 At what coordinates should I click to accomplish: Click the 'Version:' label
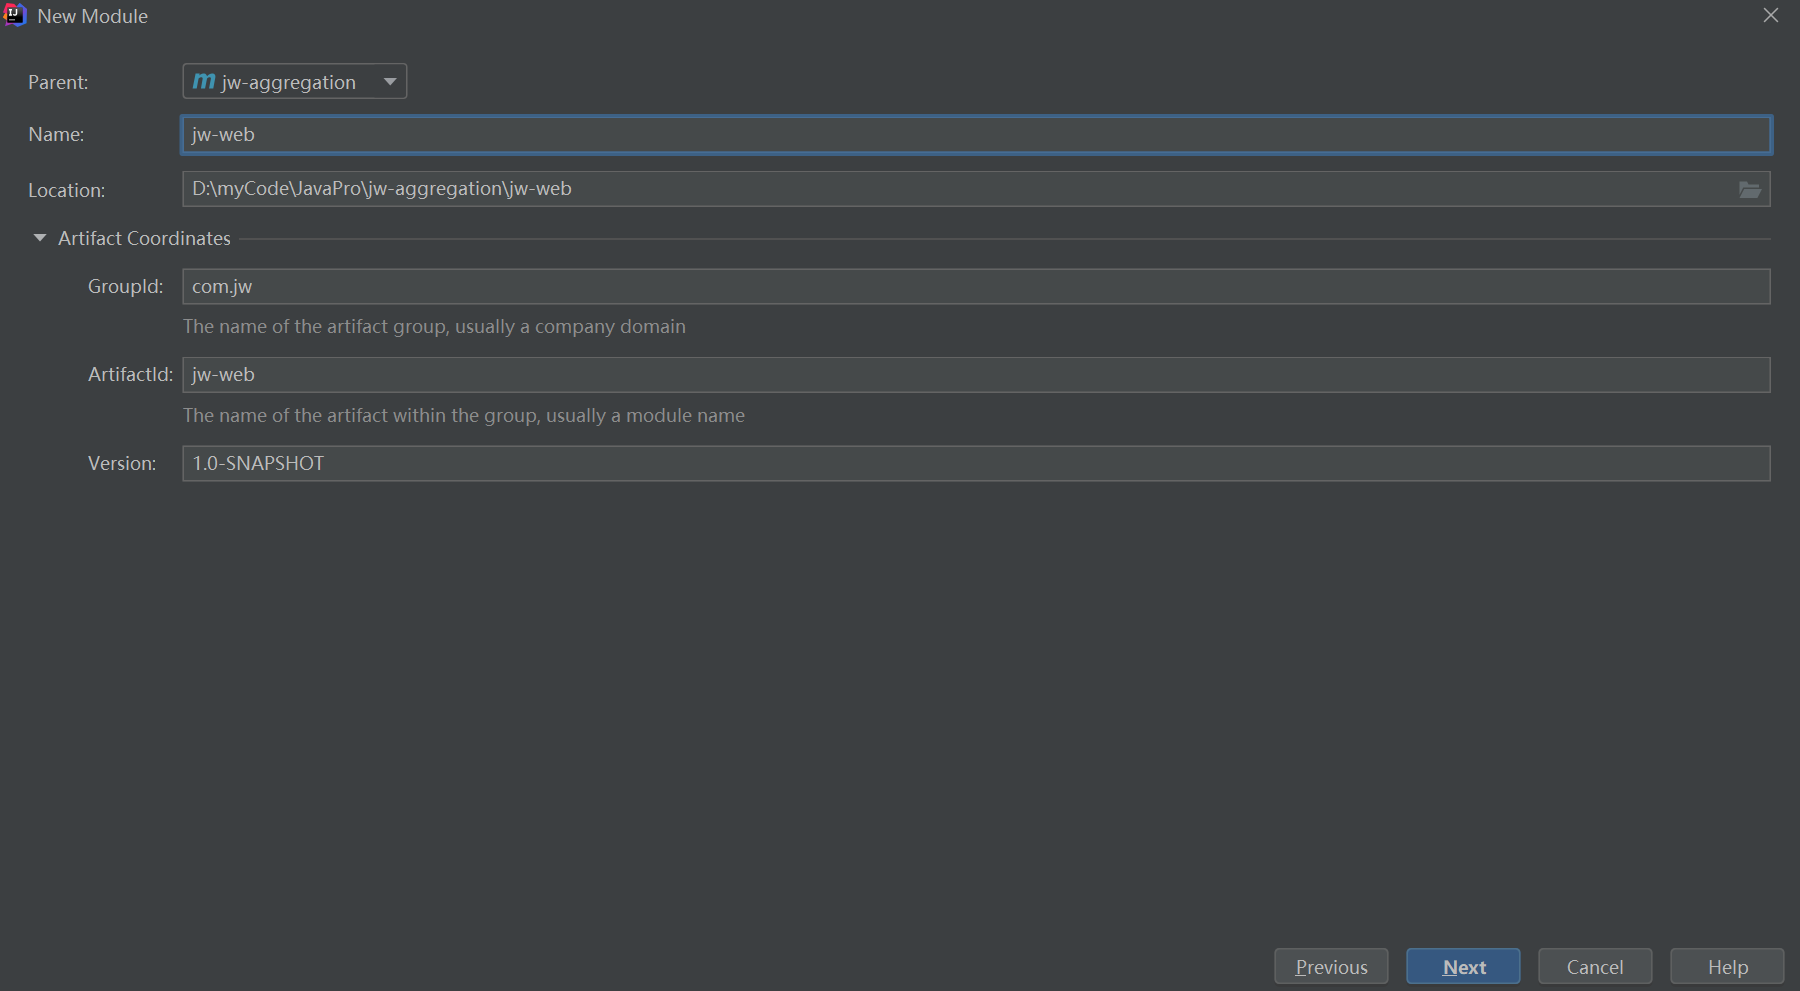122,463
